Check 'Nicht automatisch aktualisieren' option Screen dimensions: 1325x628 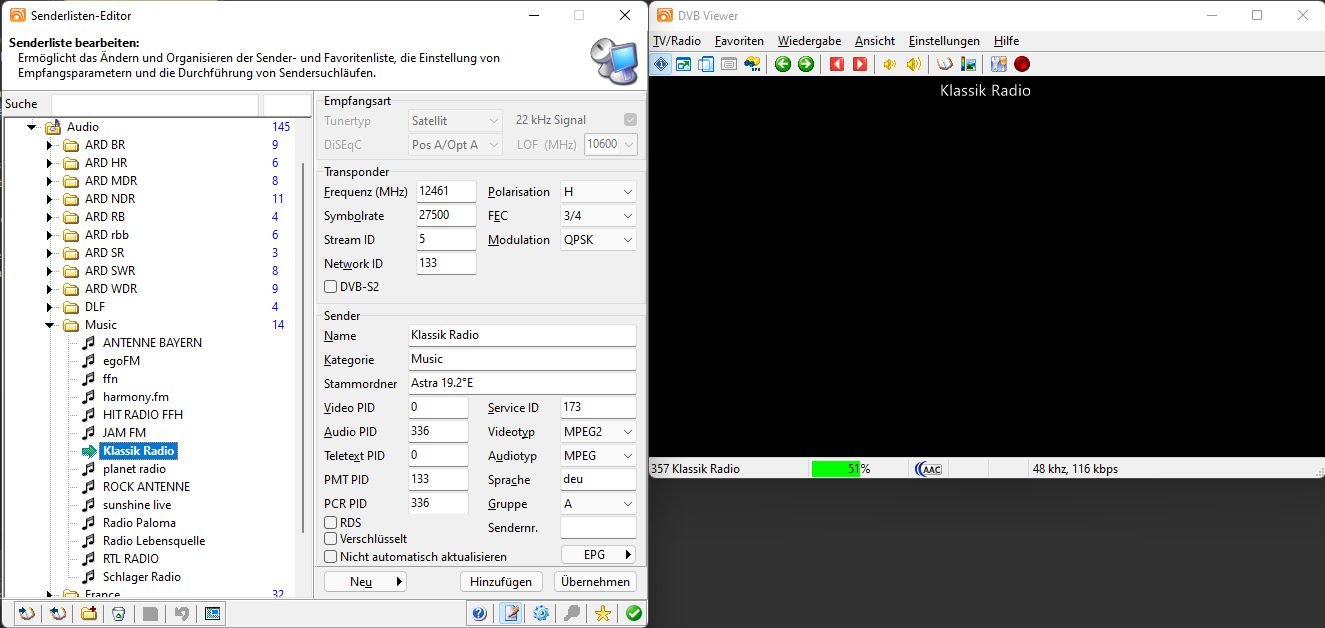point(331,557)
